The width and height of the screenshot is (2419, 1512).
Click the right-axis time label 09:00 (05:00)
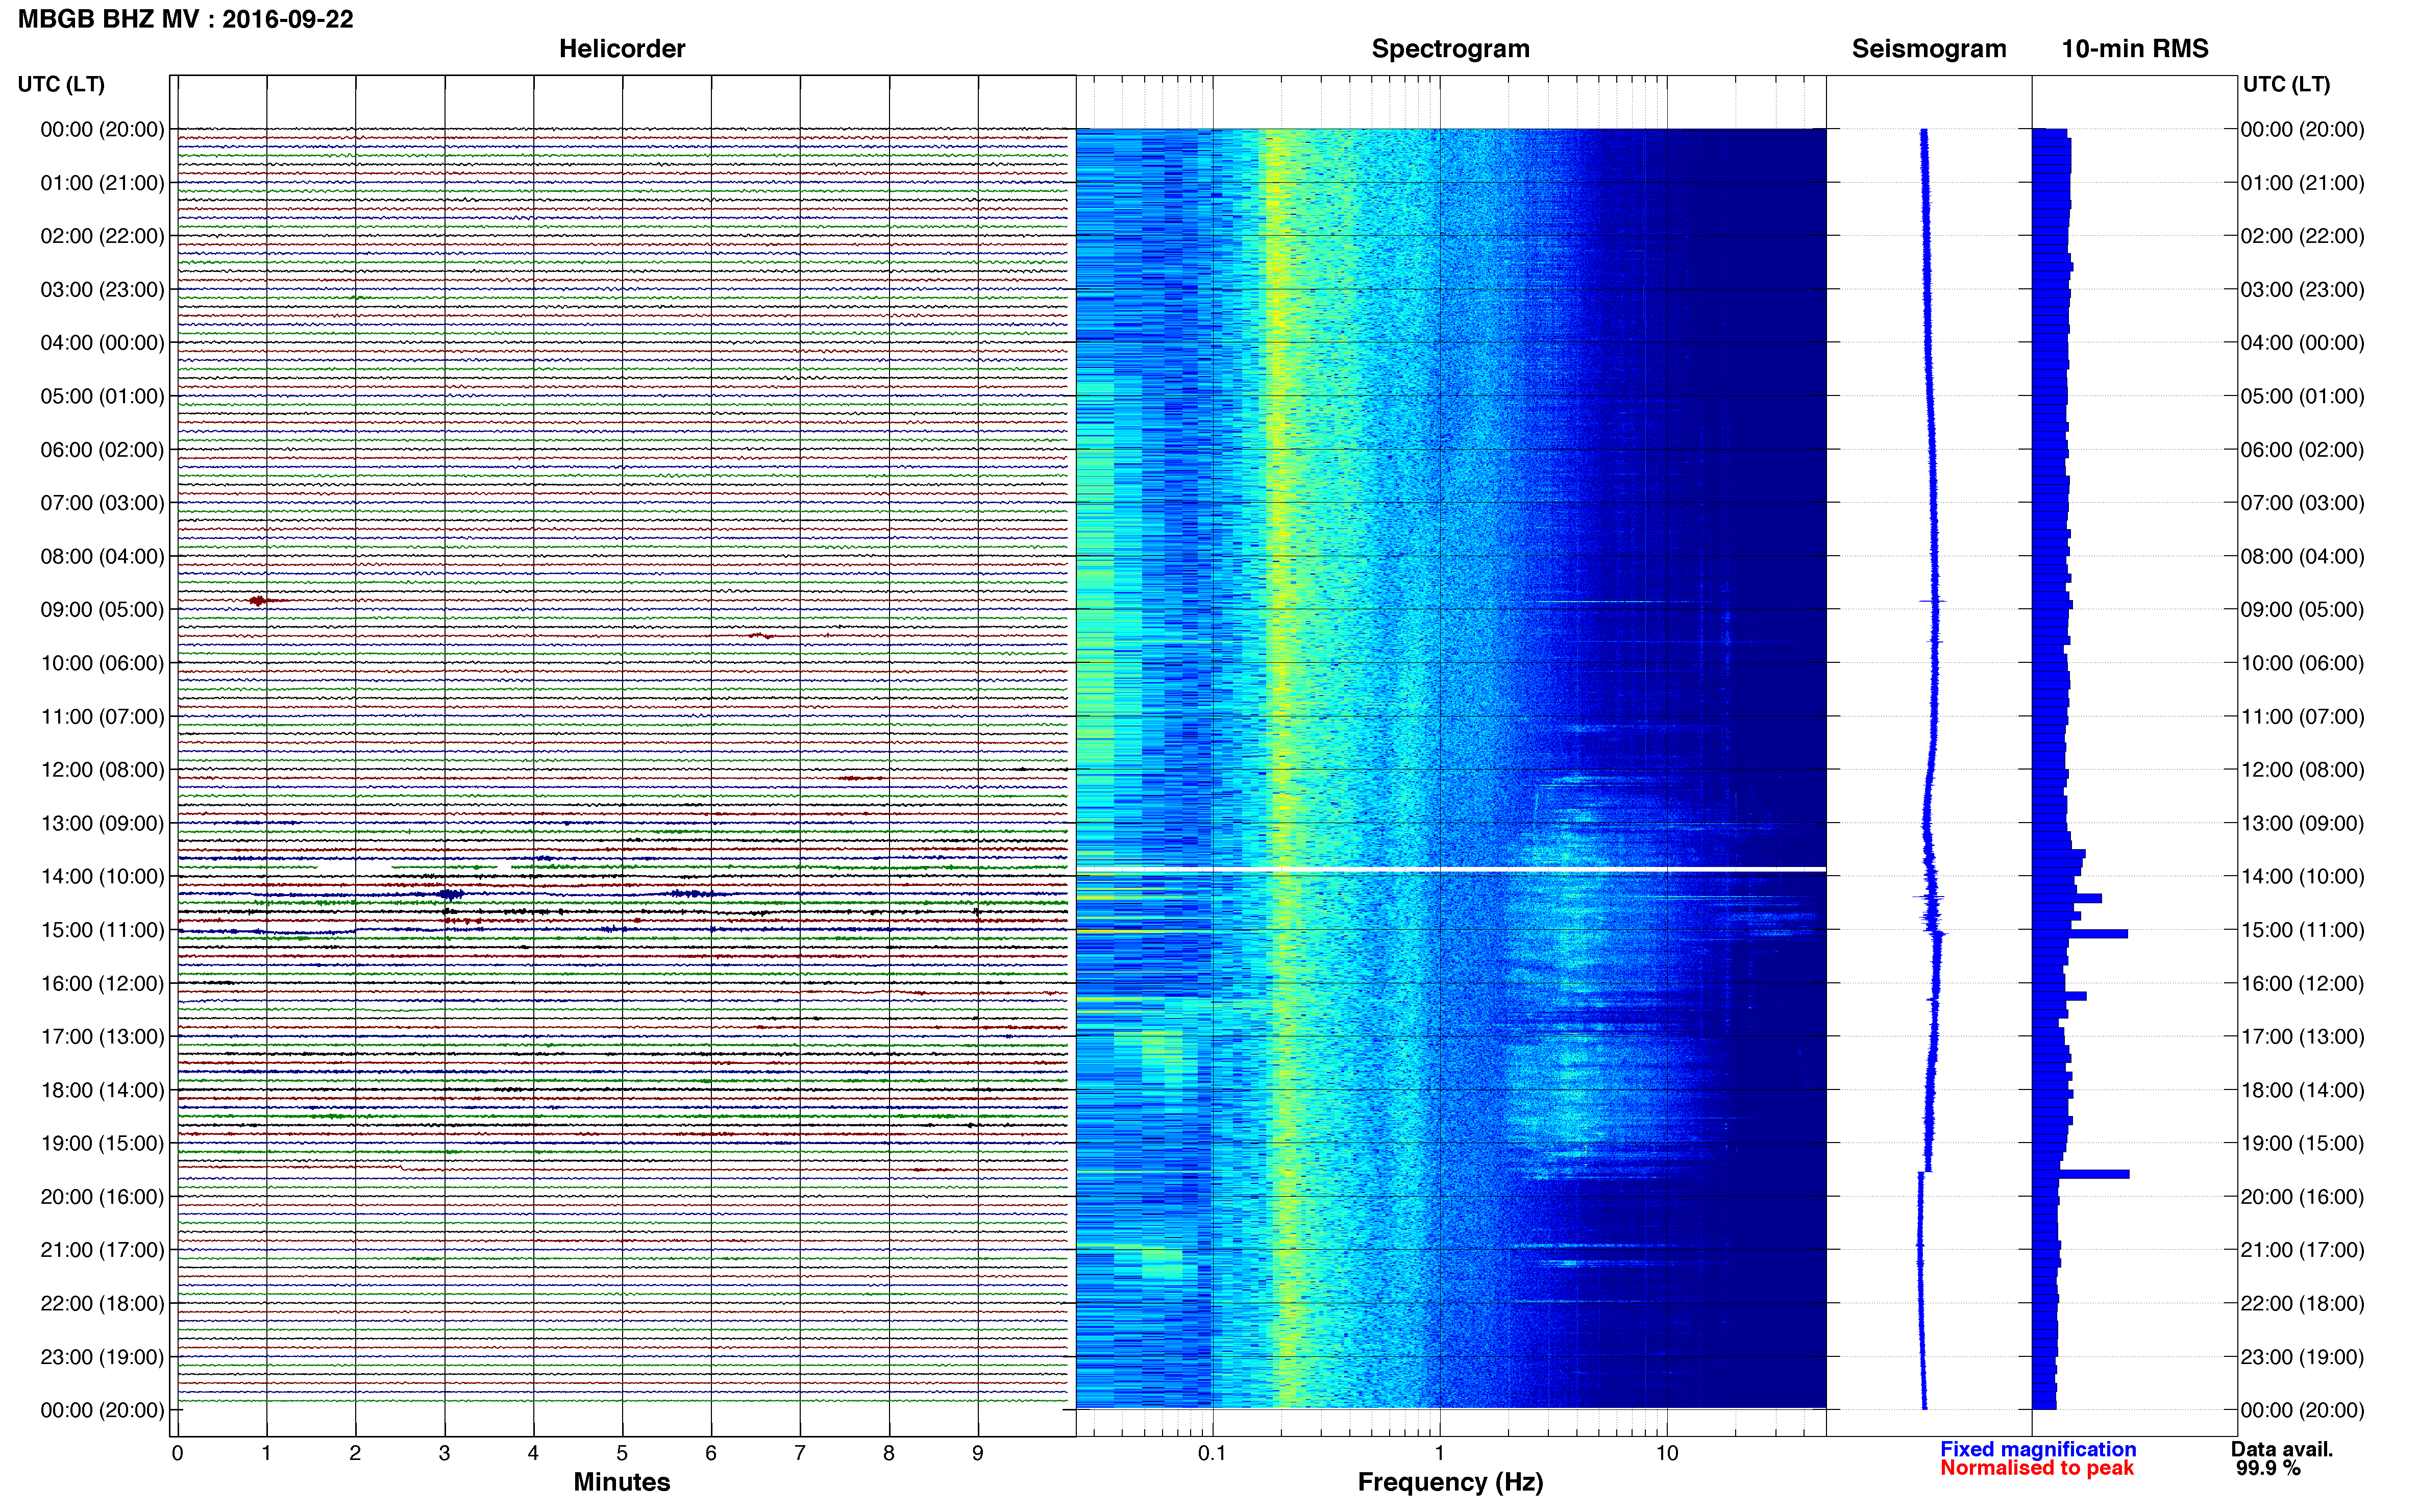coord(2302,610)
